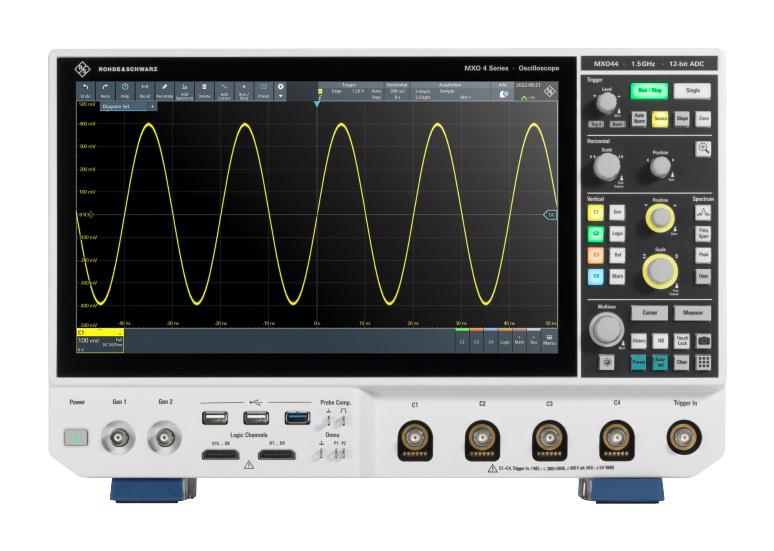
Task: Open the Menu button at bottom right
Action: coord(549,341)
